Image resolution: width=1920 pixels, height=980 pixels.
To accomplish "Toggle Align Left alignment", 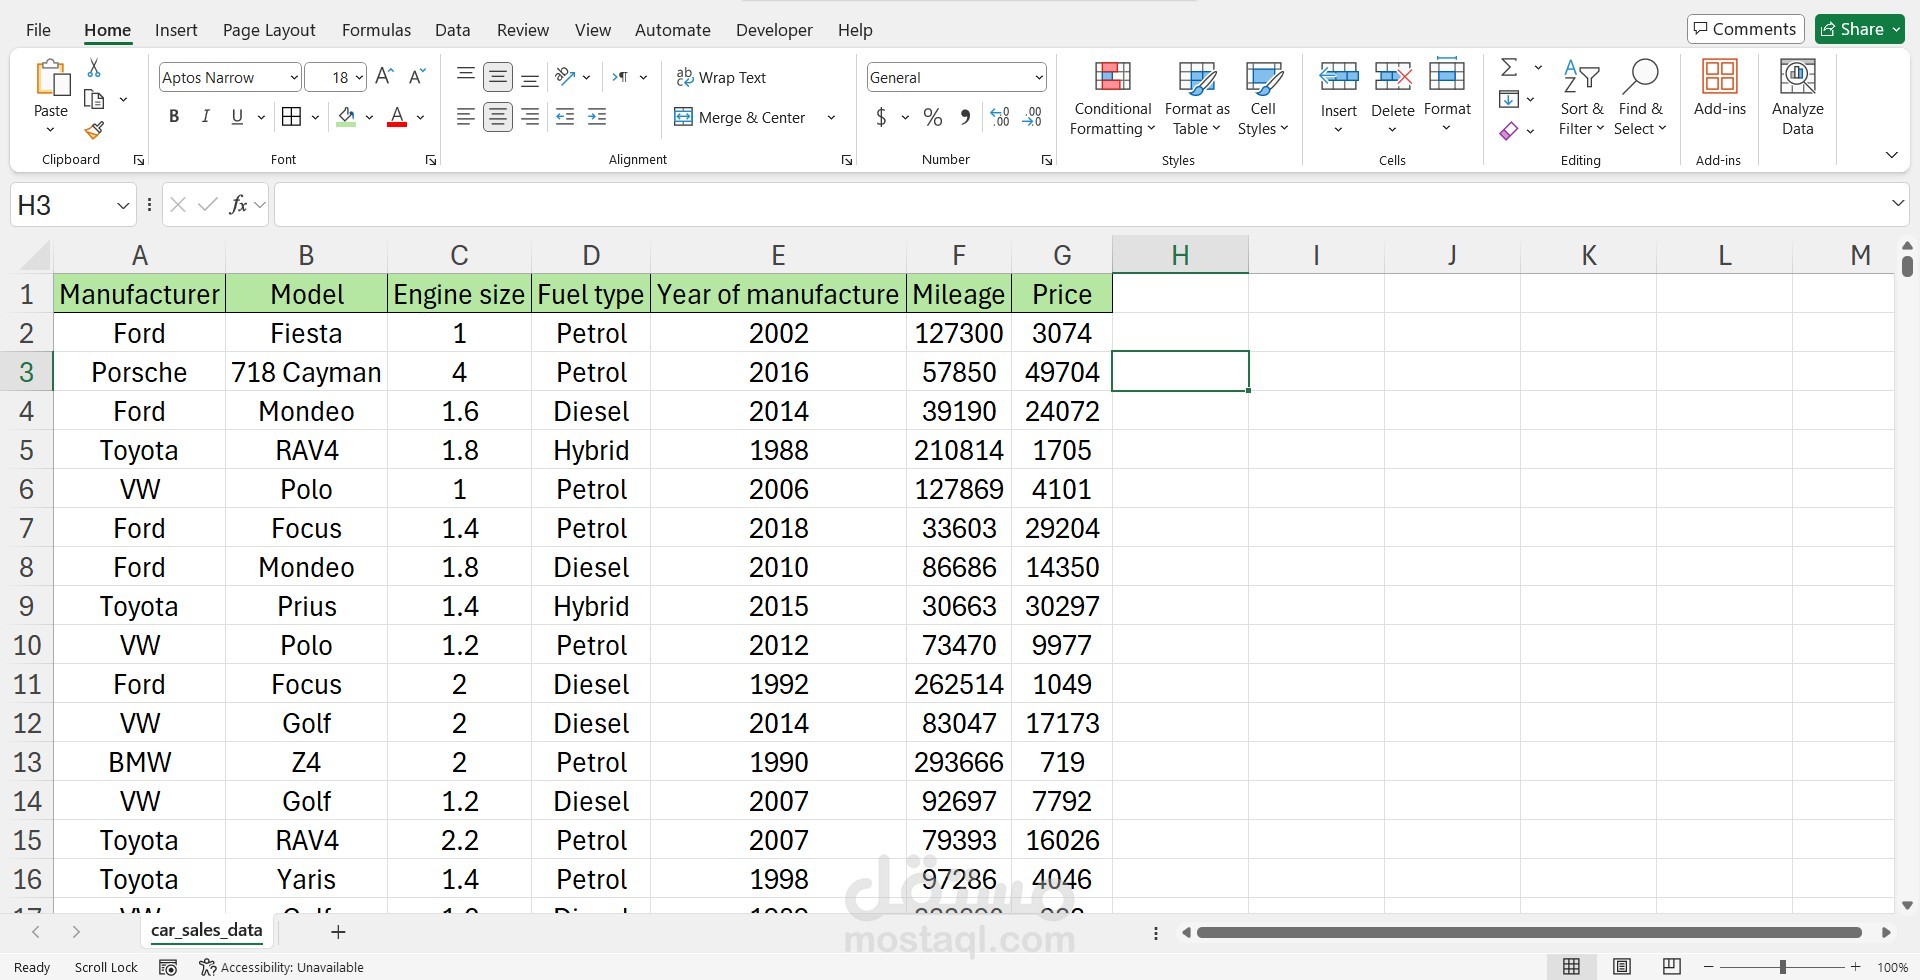I will 465,117.
